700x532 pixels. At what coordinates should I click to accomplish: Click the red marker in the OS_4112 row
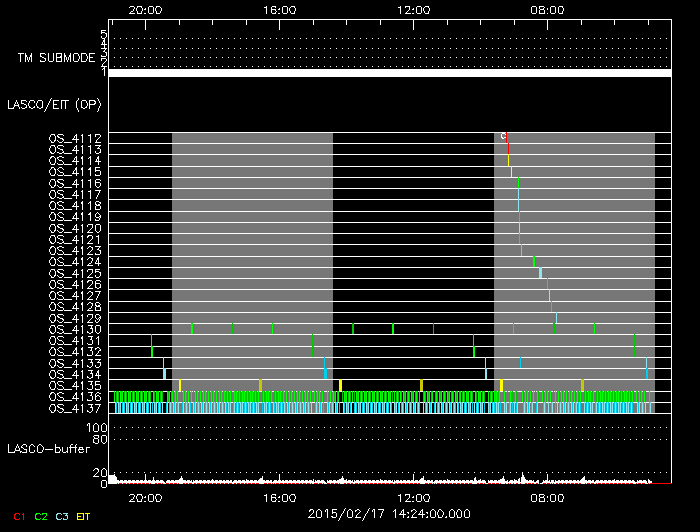506,138
